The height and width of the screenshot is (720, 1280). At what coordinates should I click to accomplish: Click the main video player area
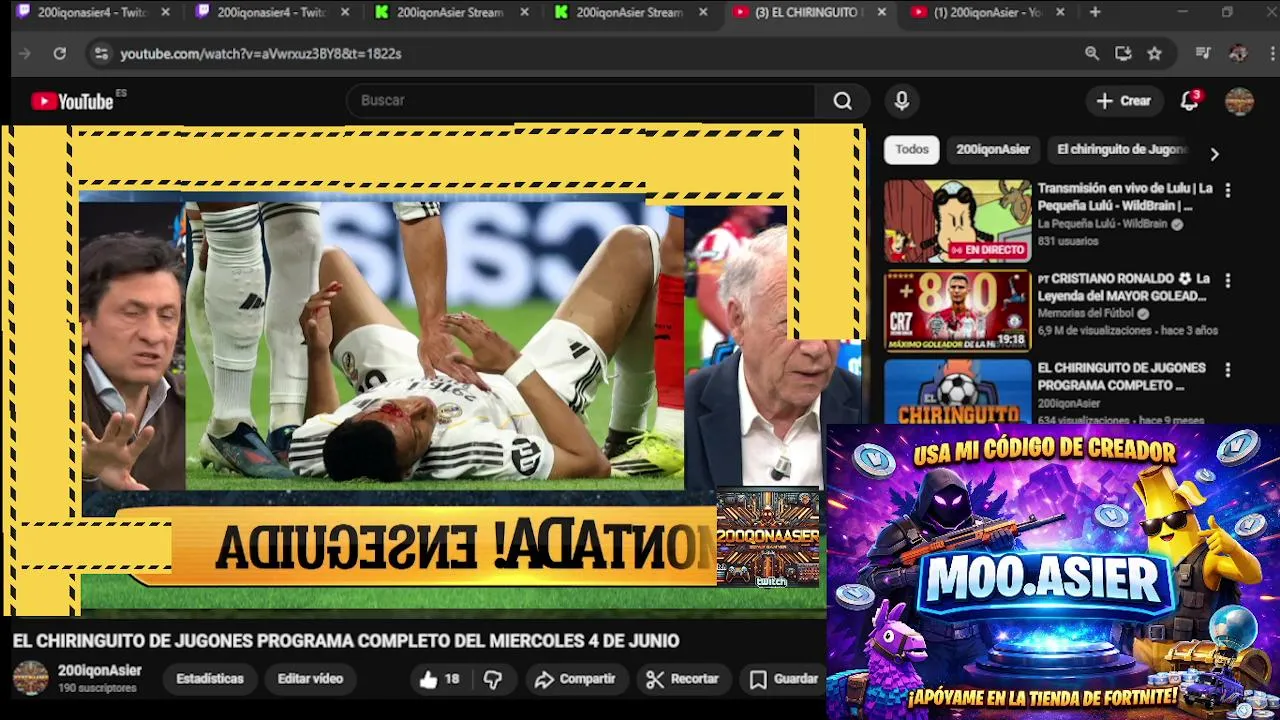point(432,370)
